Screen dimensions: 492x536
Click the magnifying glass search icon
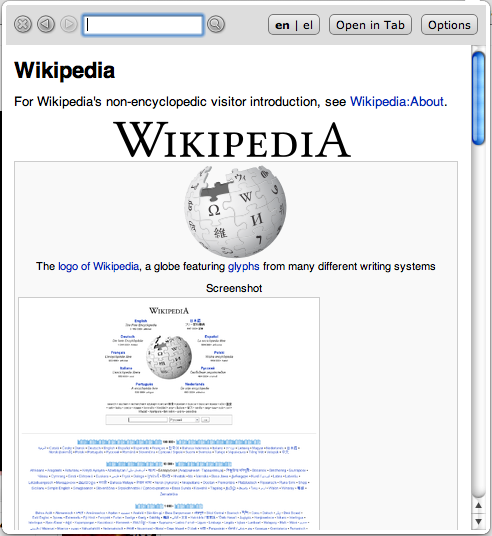pyautogui.click(x=216, y=24)
